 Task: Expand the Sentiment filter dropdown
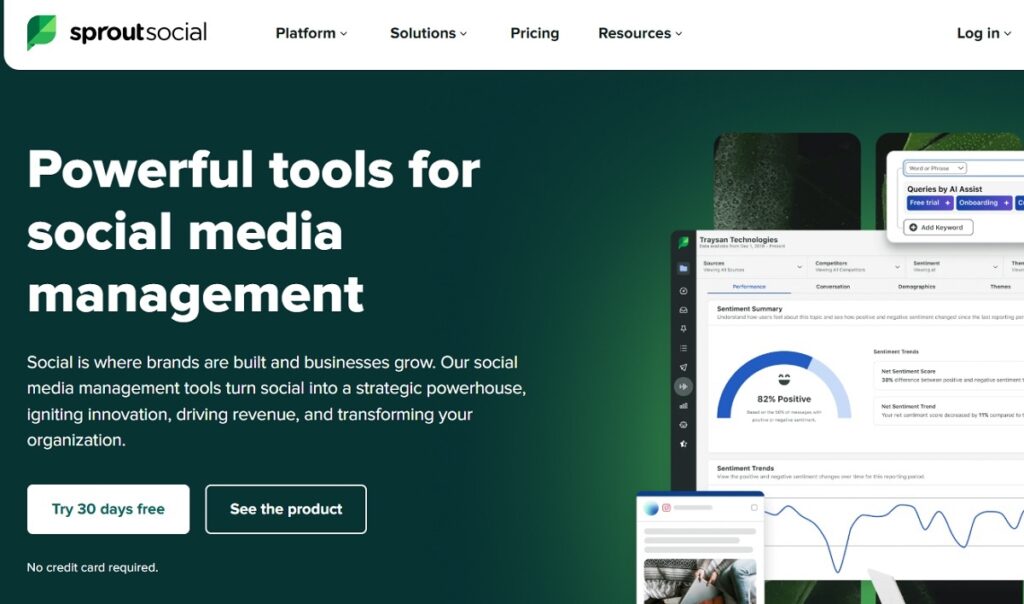(x=955, y=266)
